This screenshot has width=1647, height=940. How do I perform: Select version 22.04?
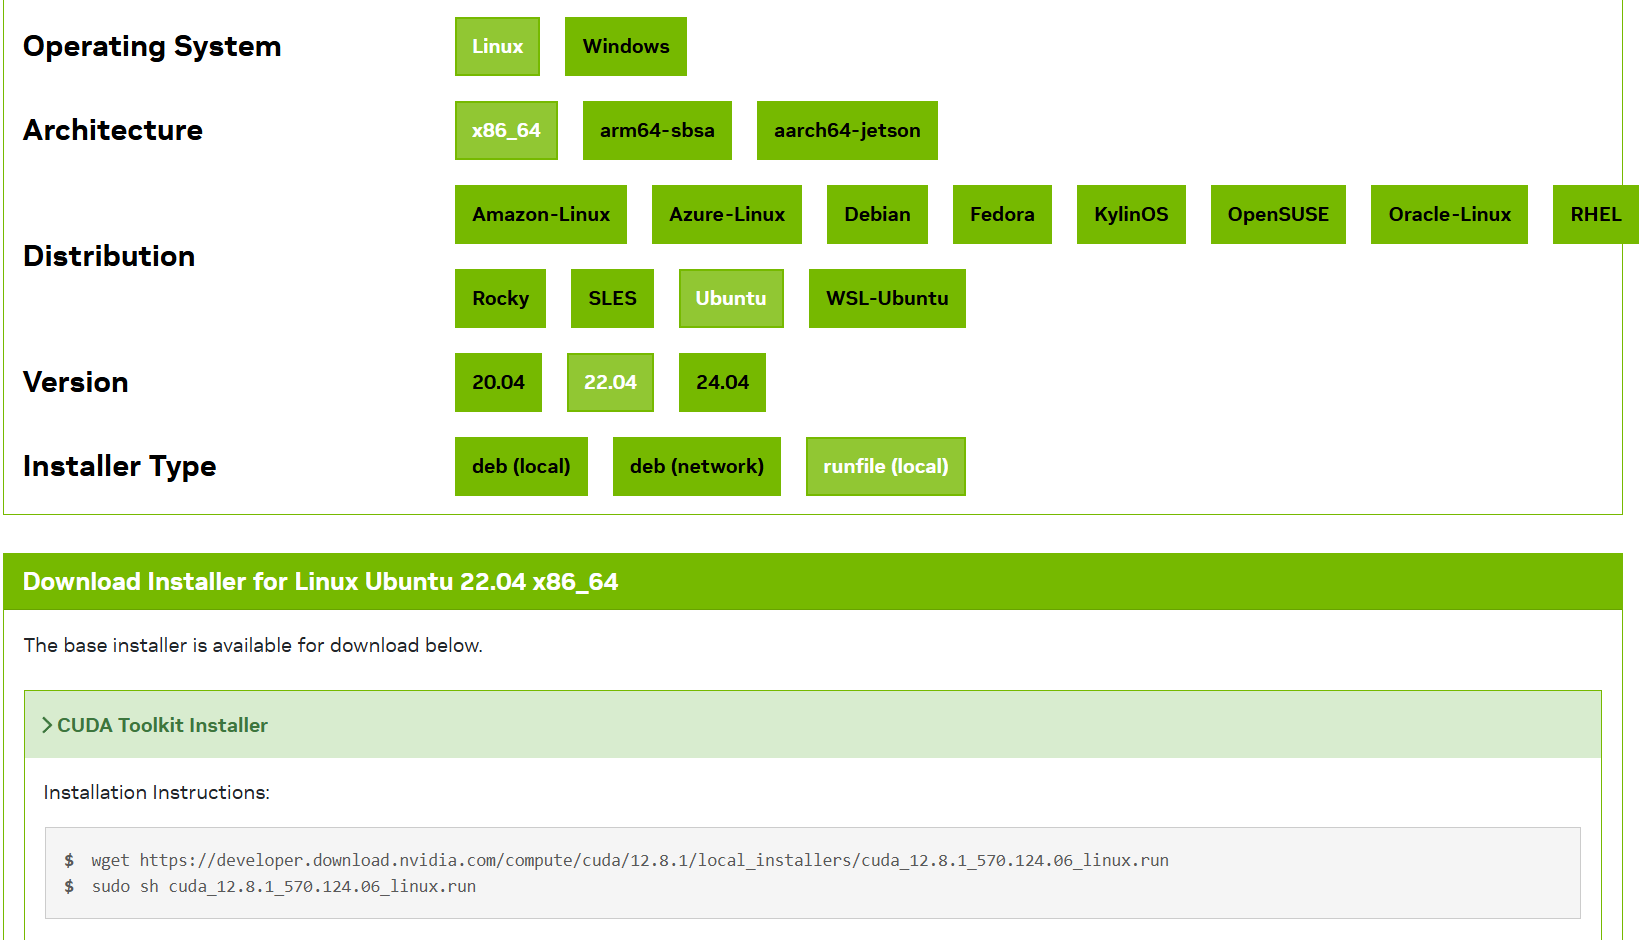pos(610,382)
